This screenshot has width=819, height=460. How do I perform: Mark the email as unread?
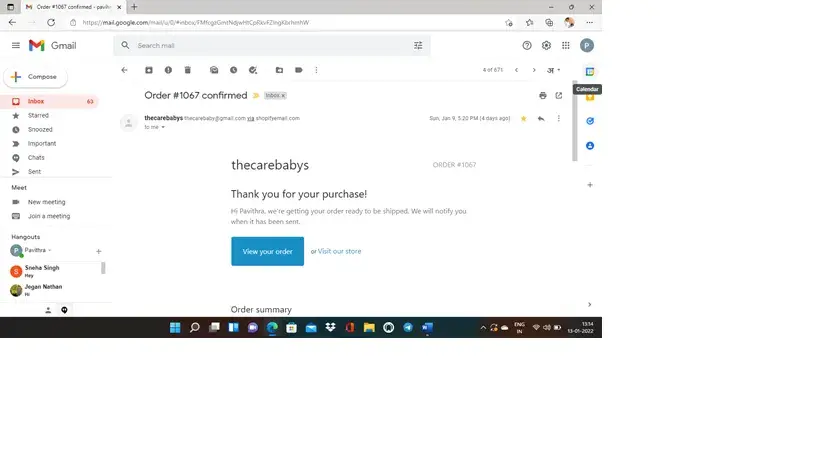tap(214, 70)
